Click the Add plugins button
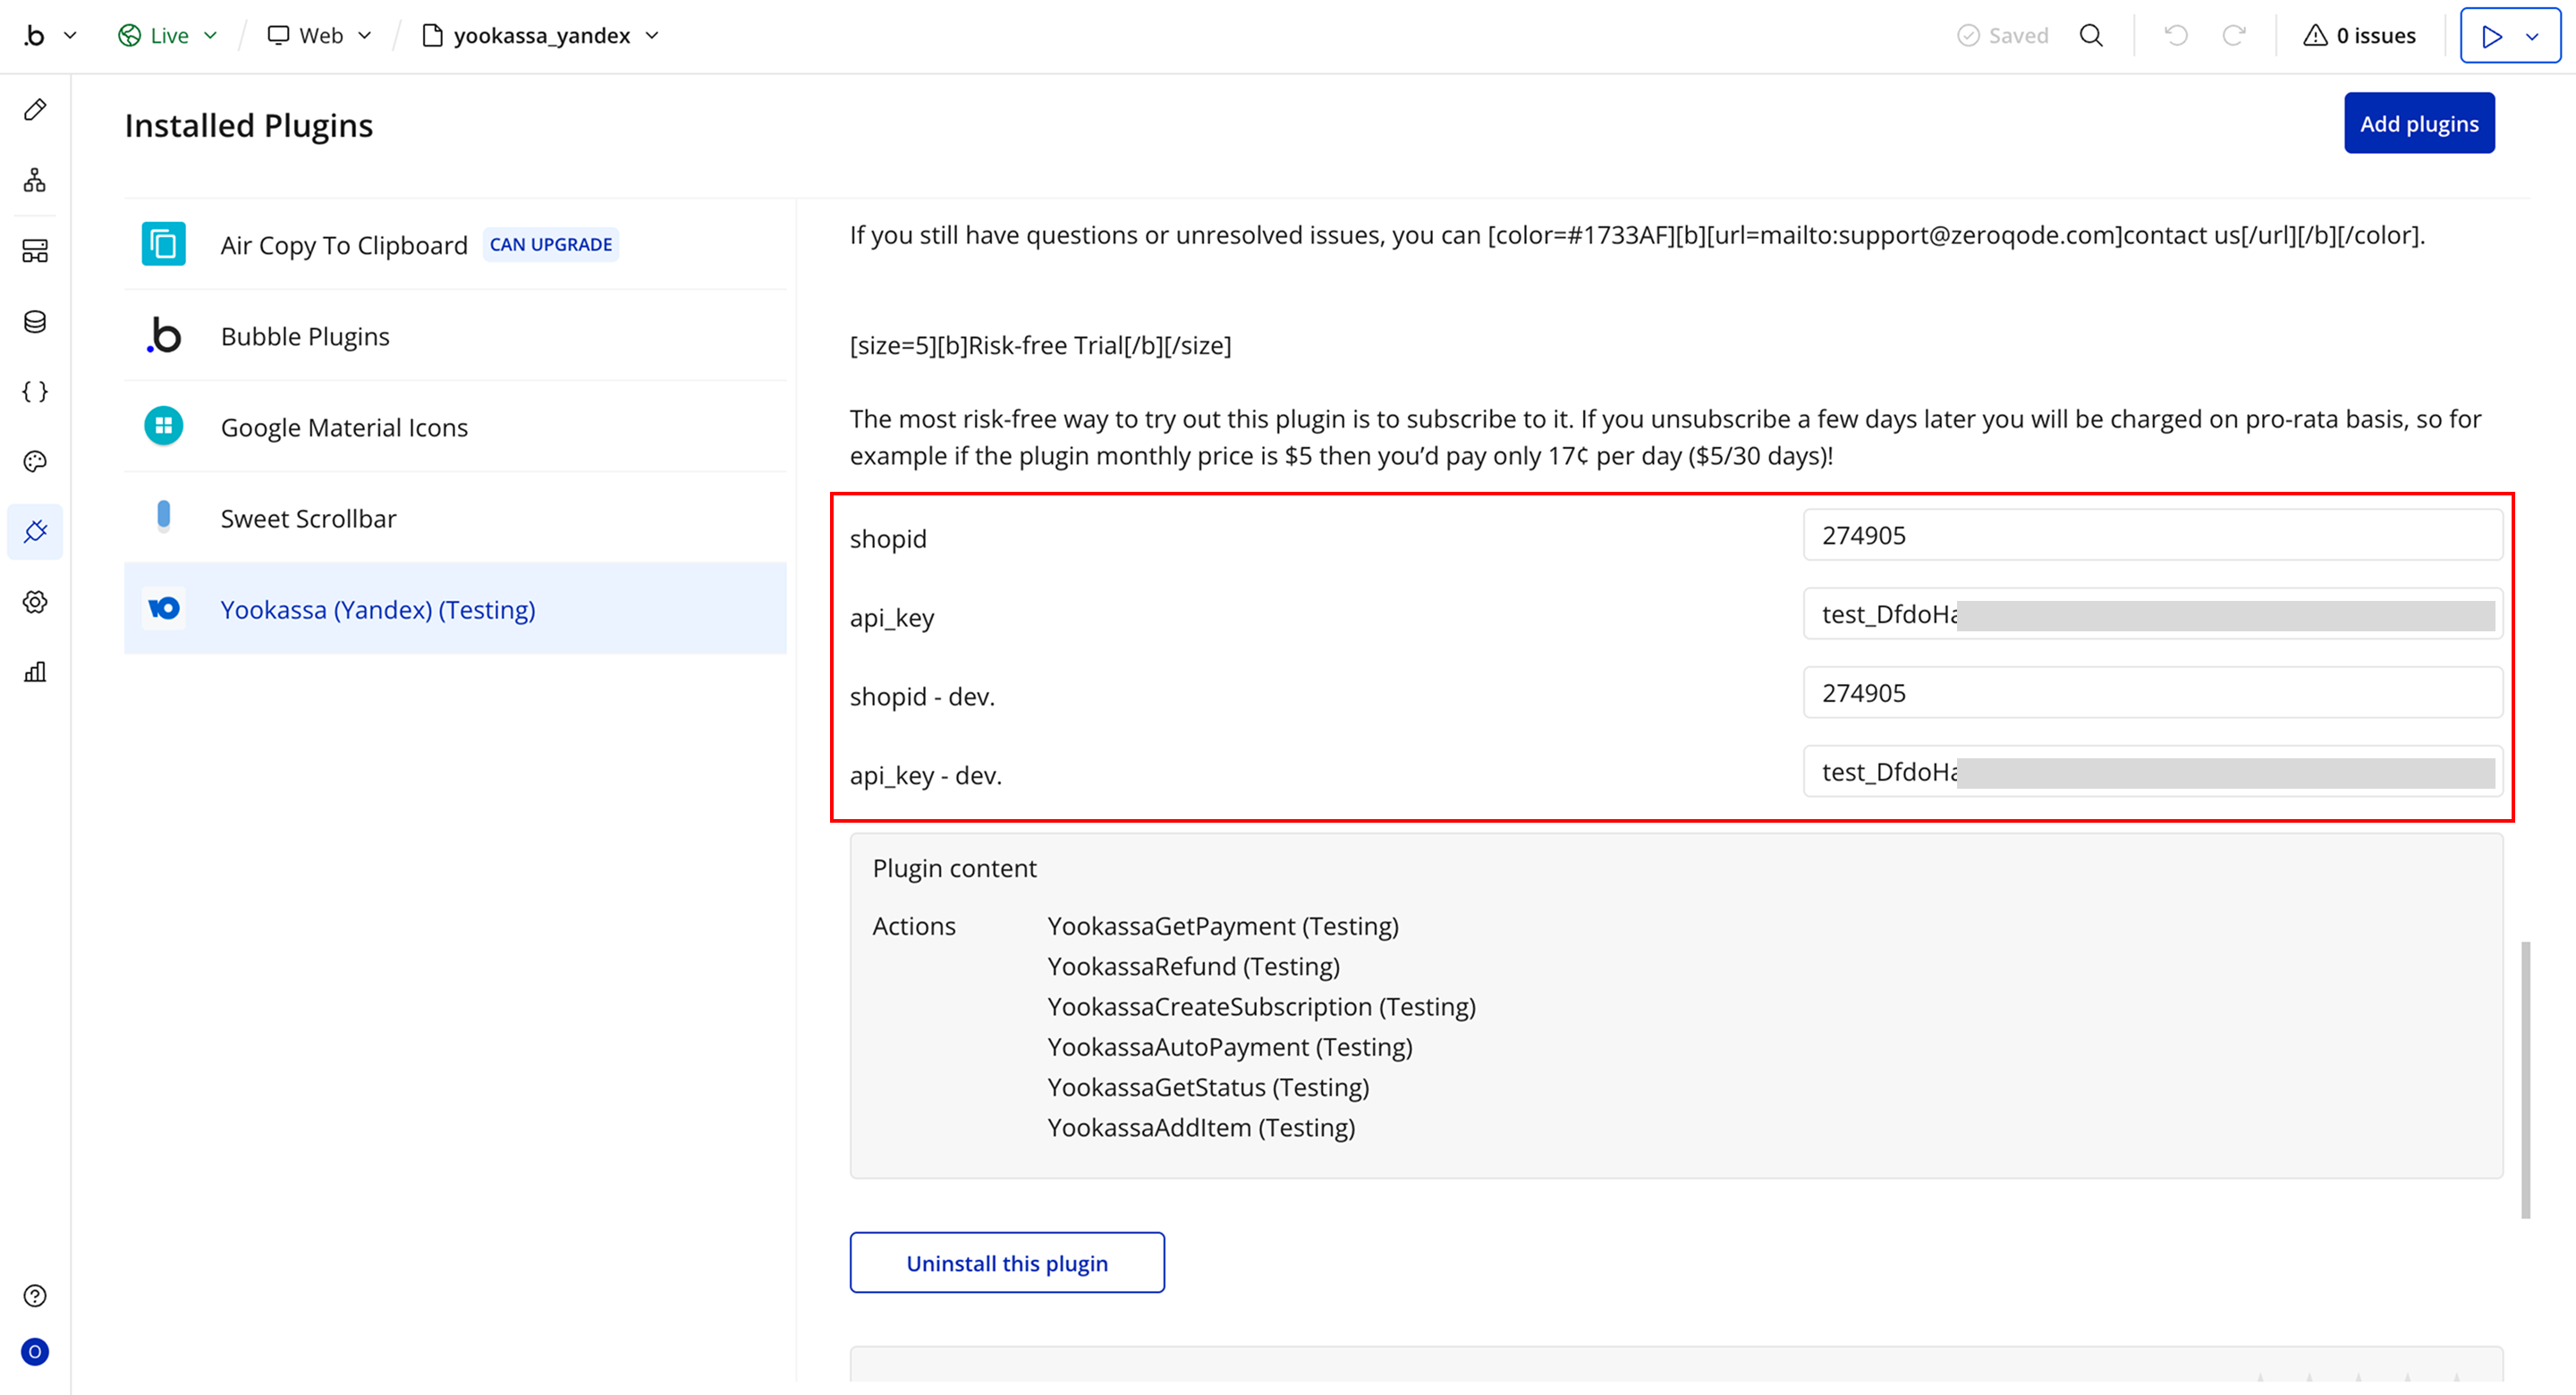2576x1395 pixels. coord(2419,123)
